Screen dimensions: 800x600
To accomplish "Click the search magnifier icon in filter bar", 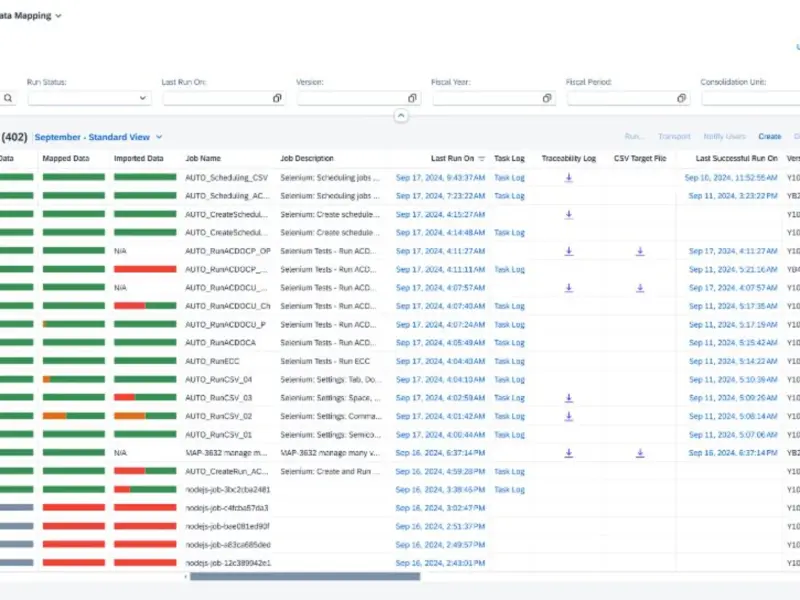I will click(8, 98).
